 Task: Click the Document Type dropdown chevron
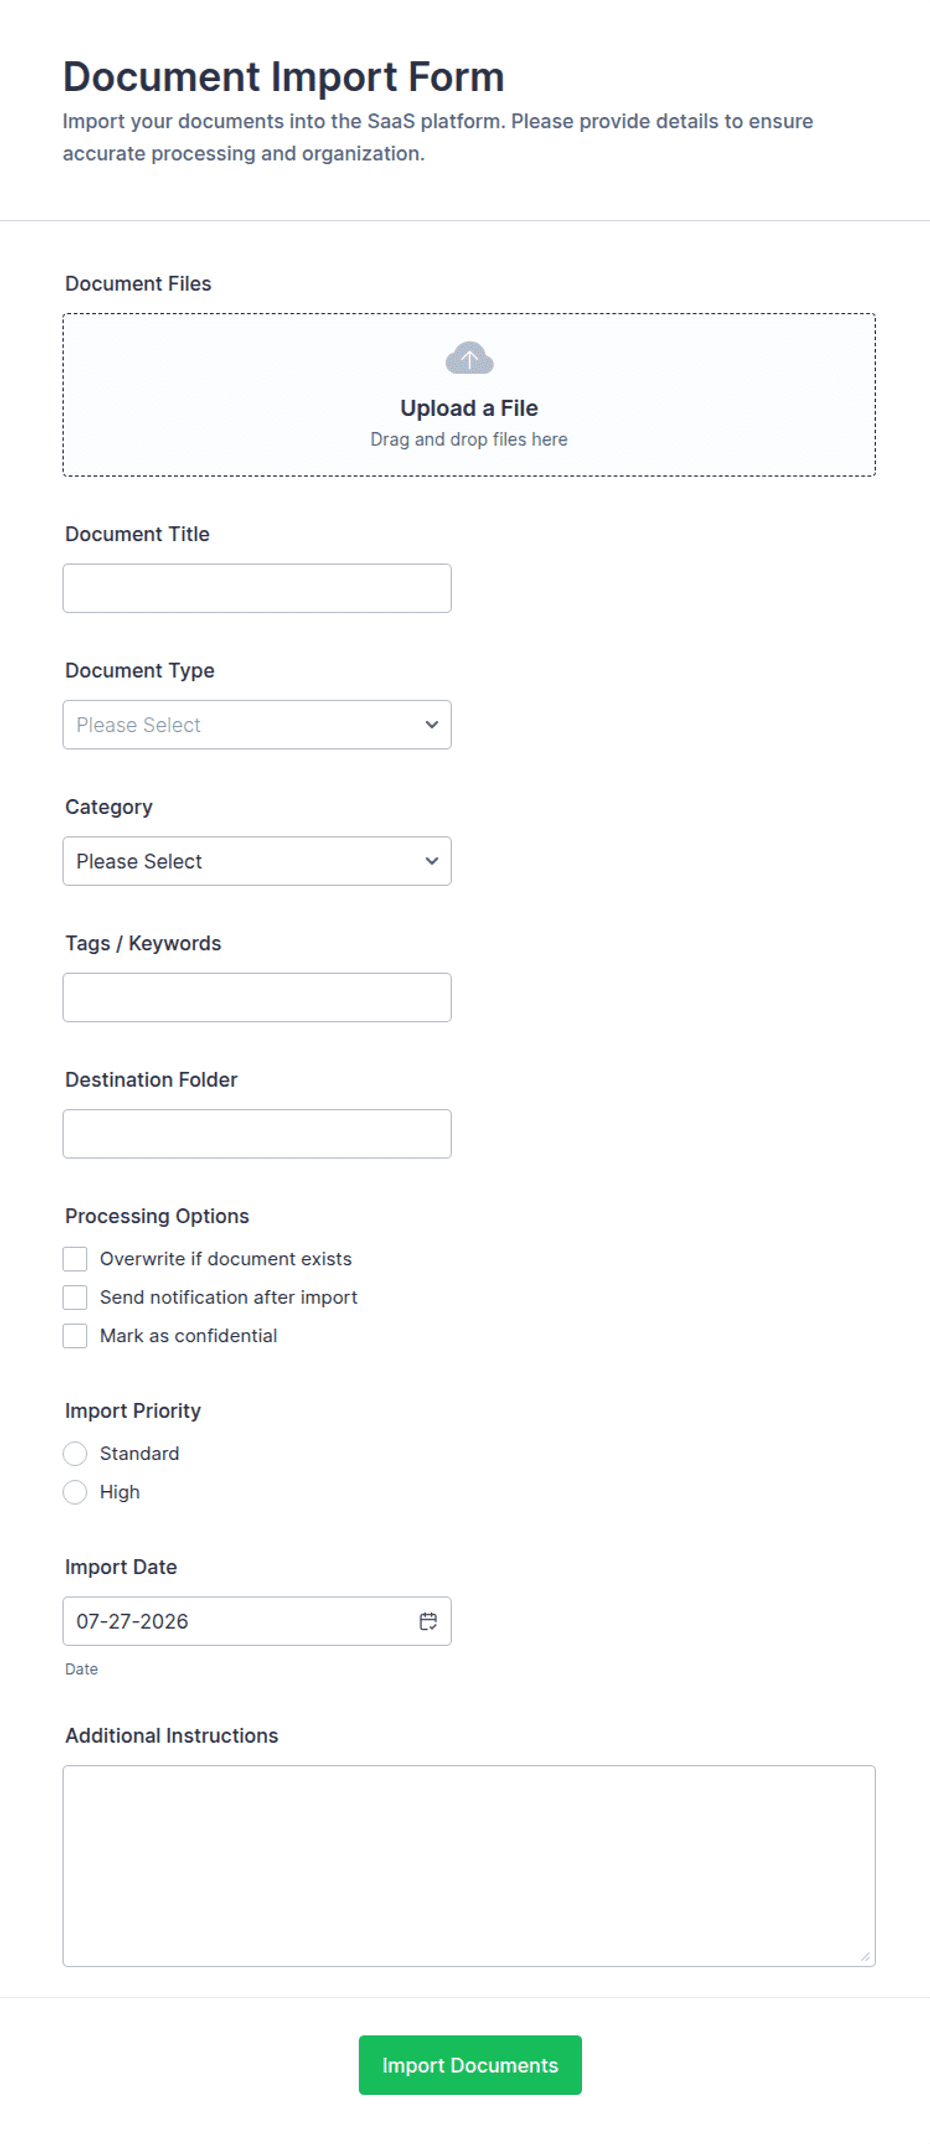tap(432, 725)
